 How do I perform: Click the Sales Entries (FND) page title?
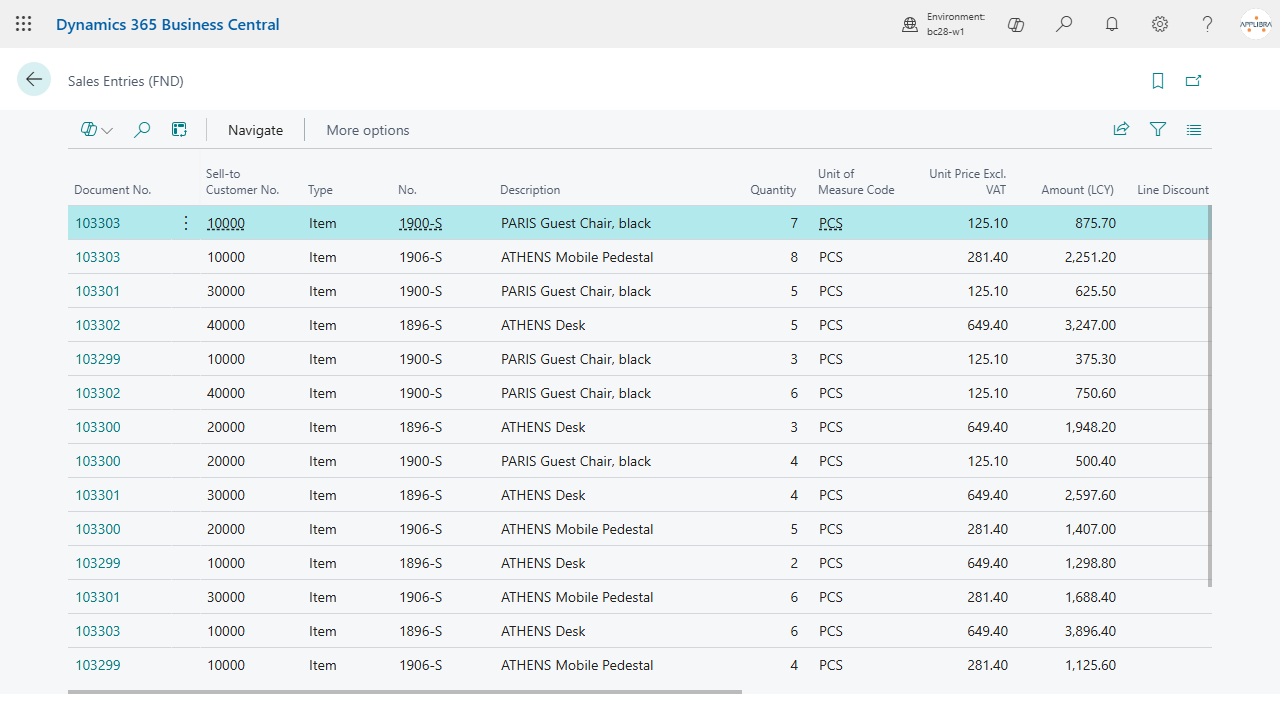coord(126,81)
